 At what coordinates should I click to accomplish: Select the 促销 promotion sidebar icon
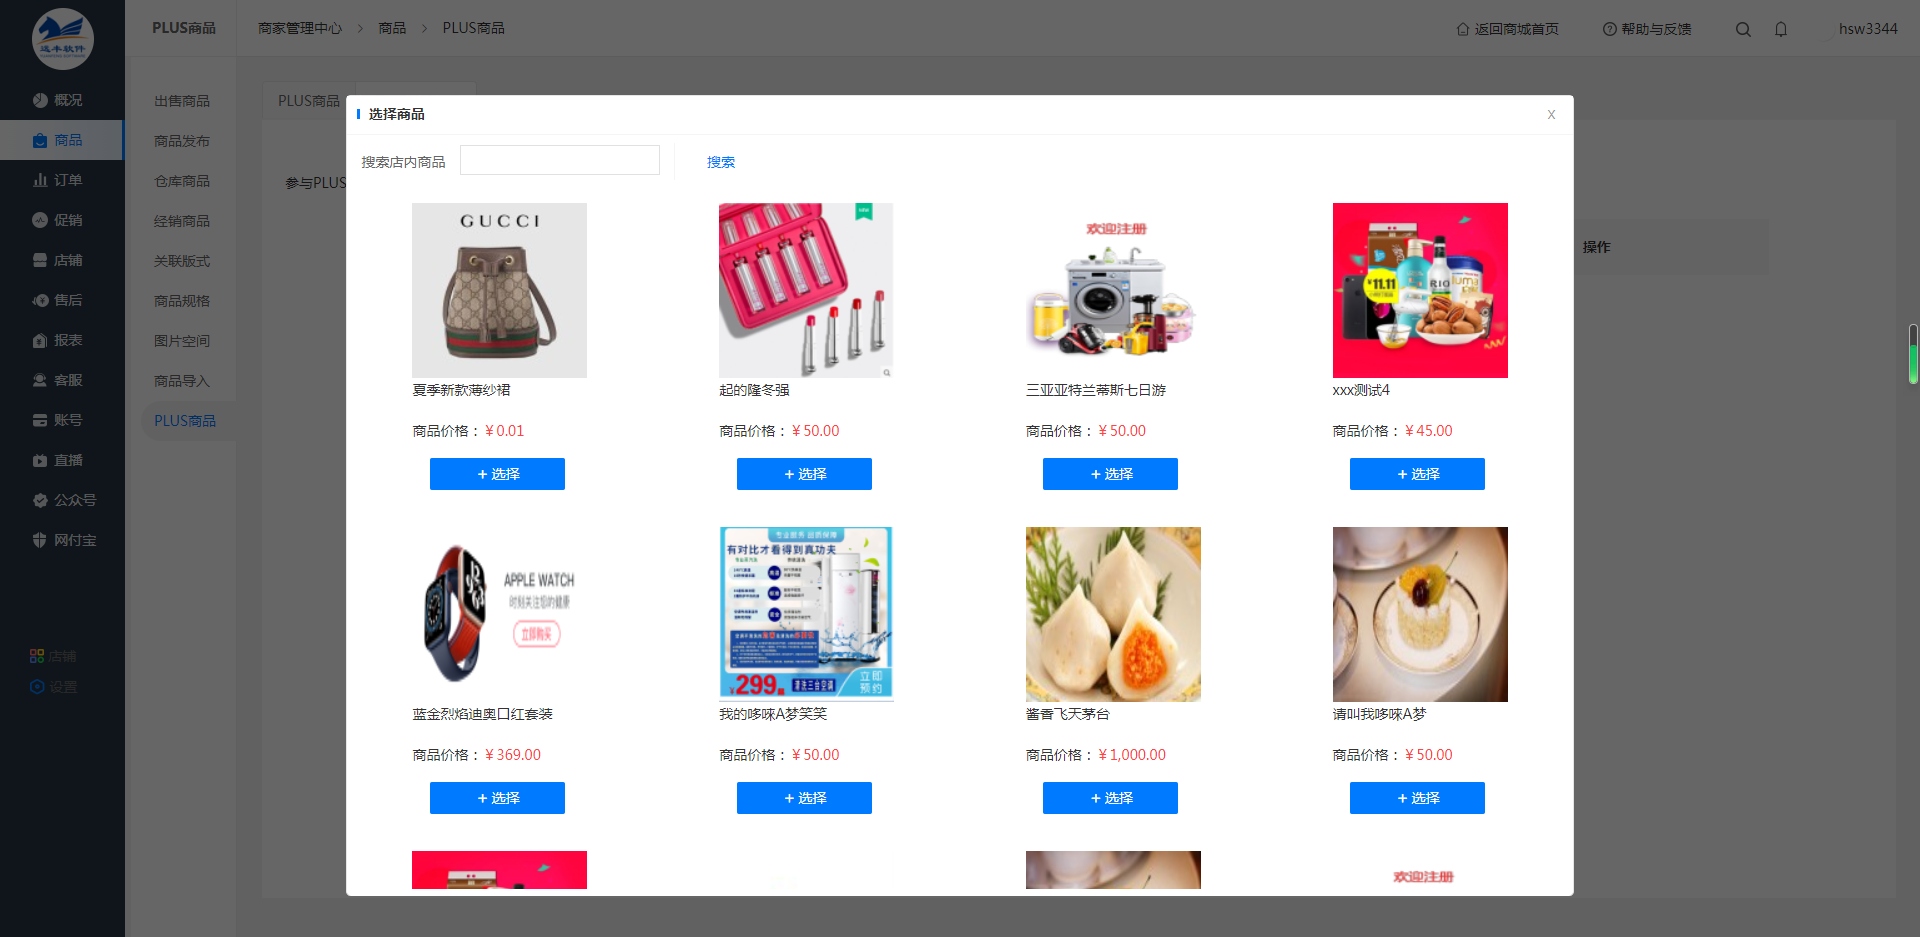click(40, 220)
